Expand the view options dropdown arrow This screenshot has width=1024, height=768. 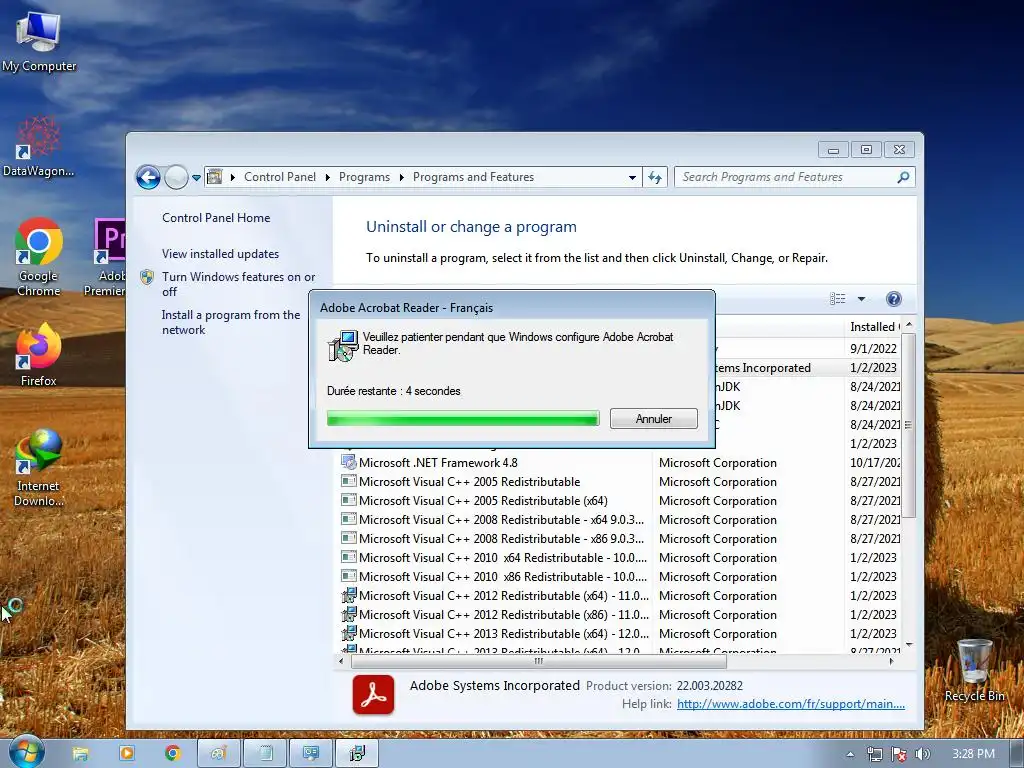861,298
